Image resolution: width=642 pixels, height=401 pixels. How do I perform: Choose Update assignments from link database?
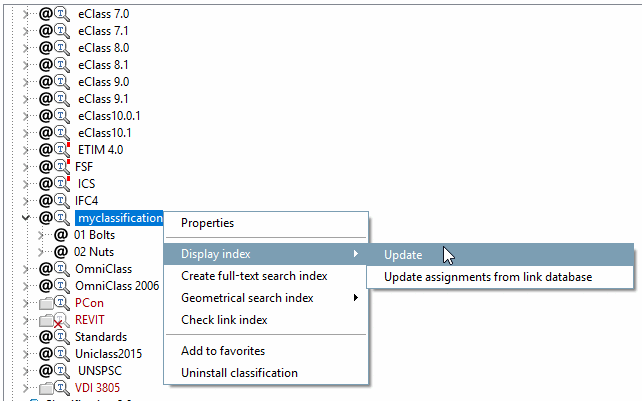coord(488,276)
